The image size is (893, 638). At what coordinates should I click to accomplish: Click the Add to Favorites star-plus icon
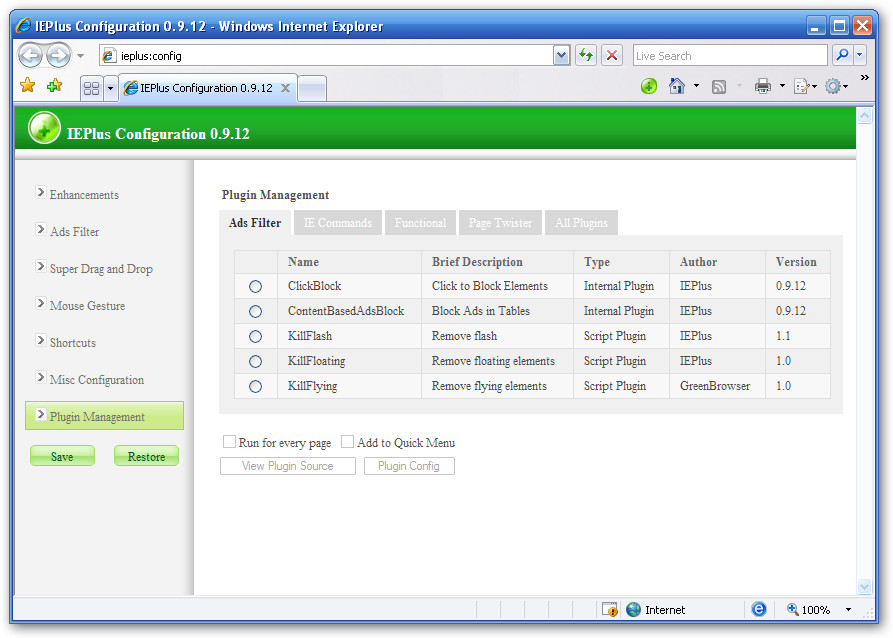click(55, 86)
